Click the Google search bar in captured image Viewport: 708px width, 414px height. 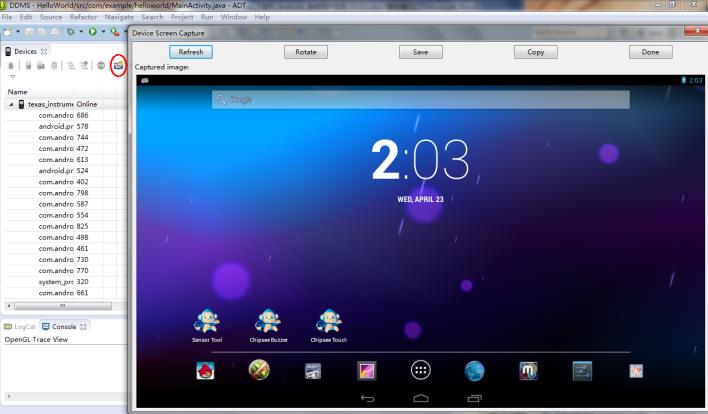[420, 99]
